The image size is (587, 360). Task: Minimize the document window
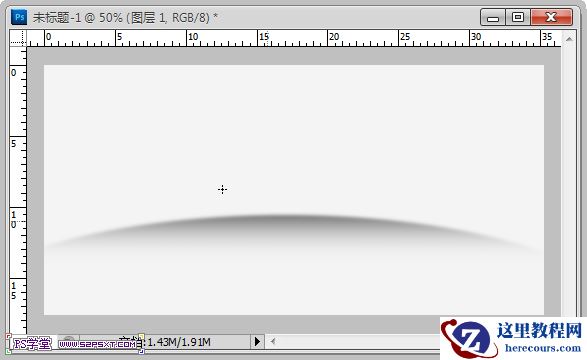(493, 18)
